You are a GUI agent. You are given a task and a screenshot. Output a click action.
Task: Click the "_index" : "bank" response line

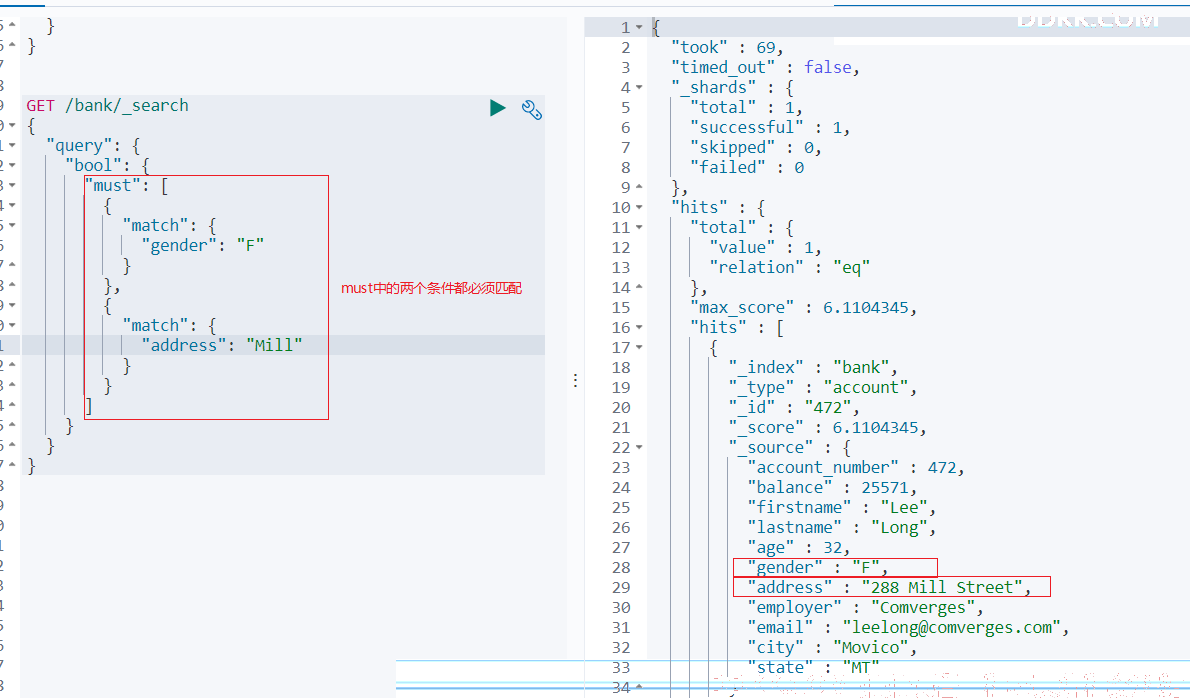click(x=813, y=367)
